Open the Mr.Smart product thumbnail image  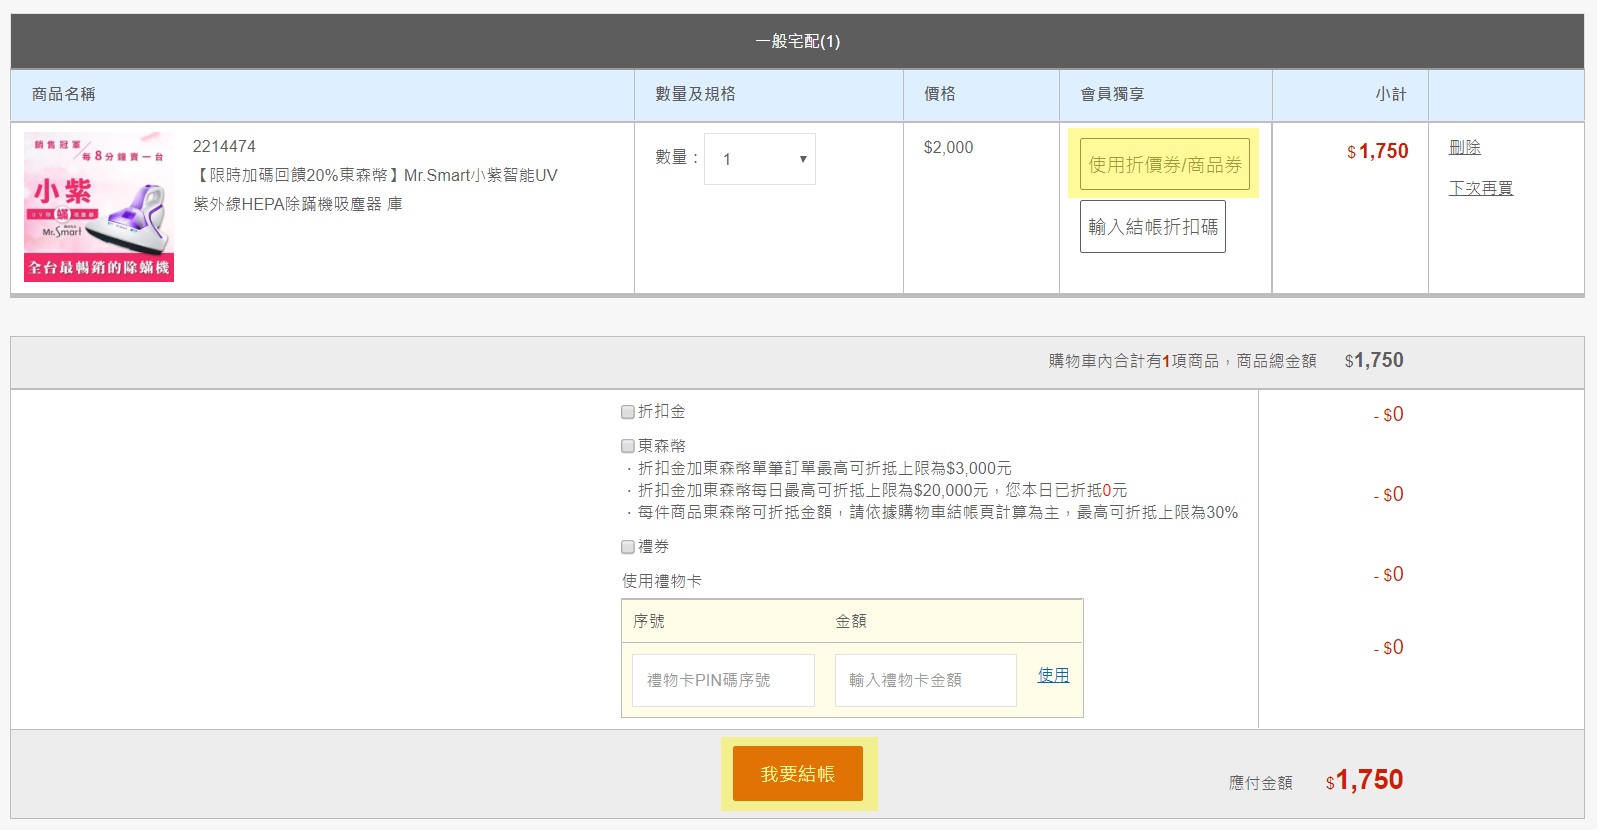99,207
